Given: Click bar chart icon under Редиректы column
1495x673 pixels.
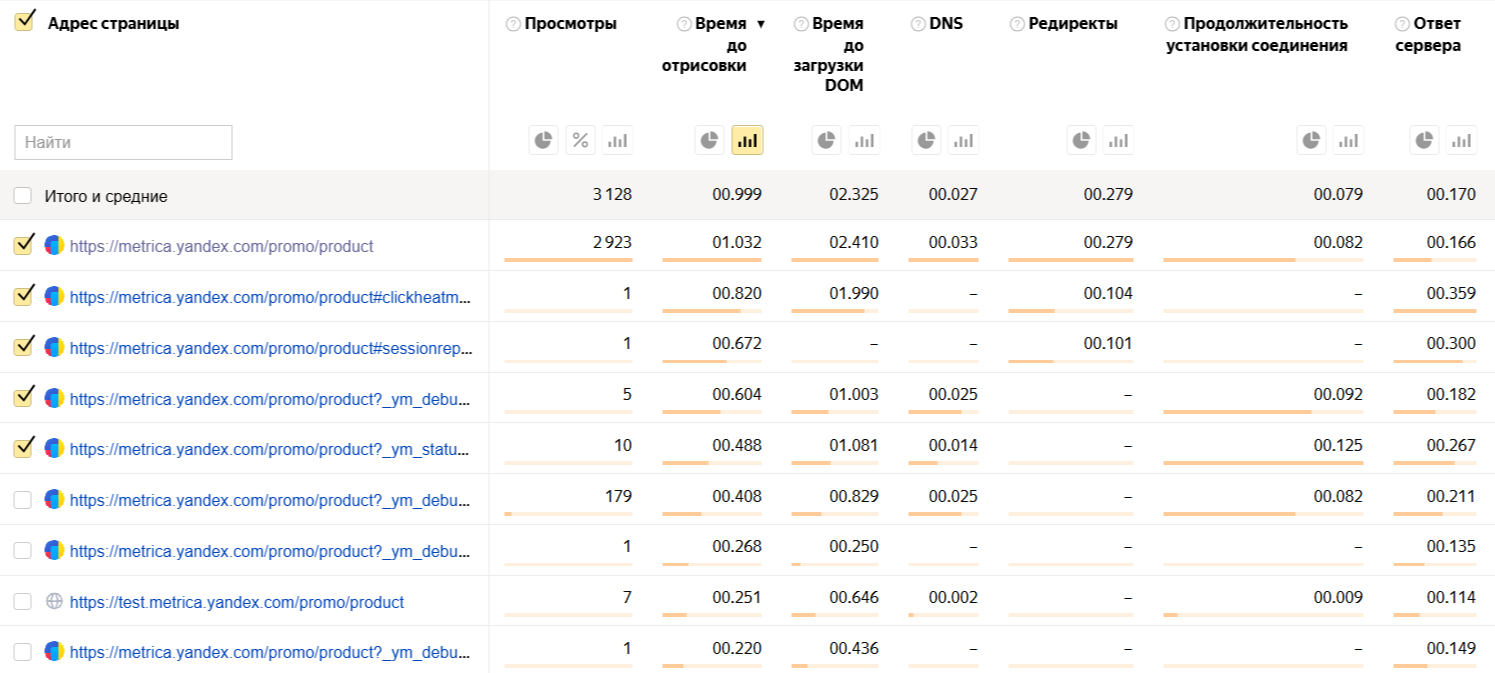Looking at the screenshot, I should coord(1118,141).
